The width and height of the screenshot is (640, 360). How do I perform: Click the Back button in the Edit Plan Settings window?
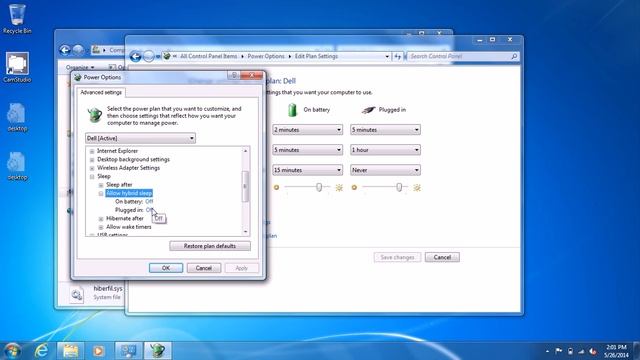coord(136,56)
